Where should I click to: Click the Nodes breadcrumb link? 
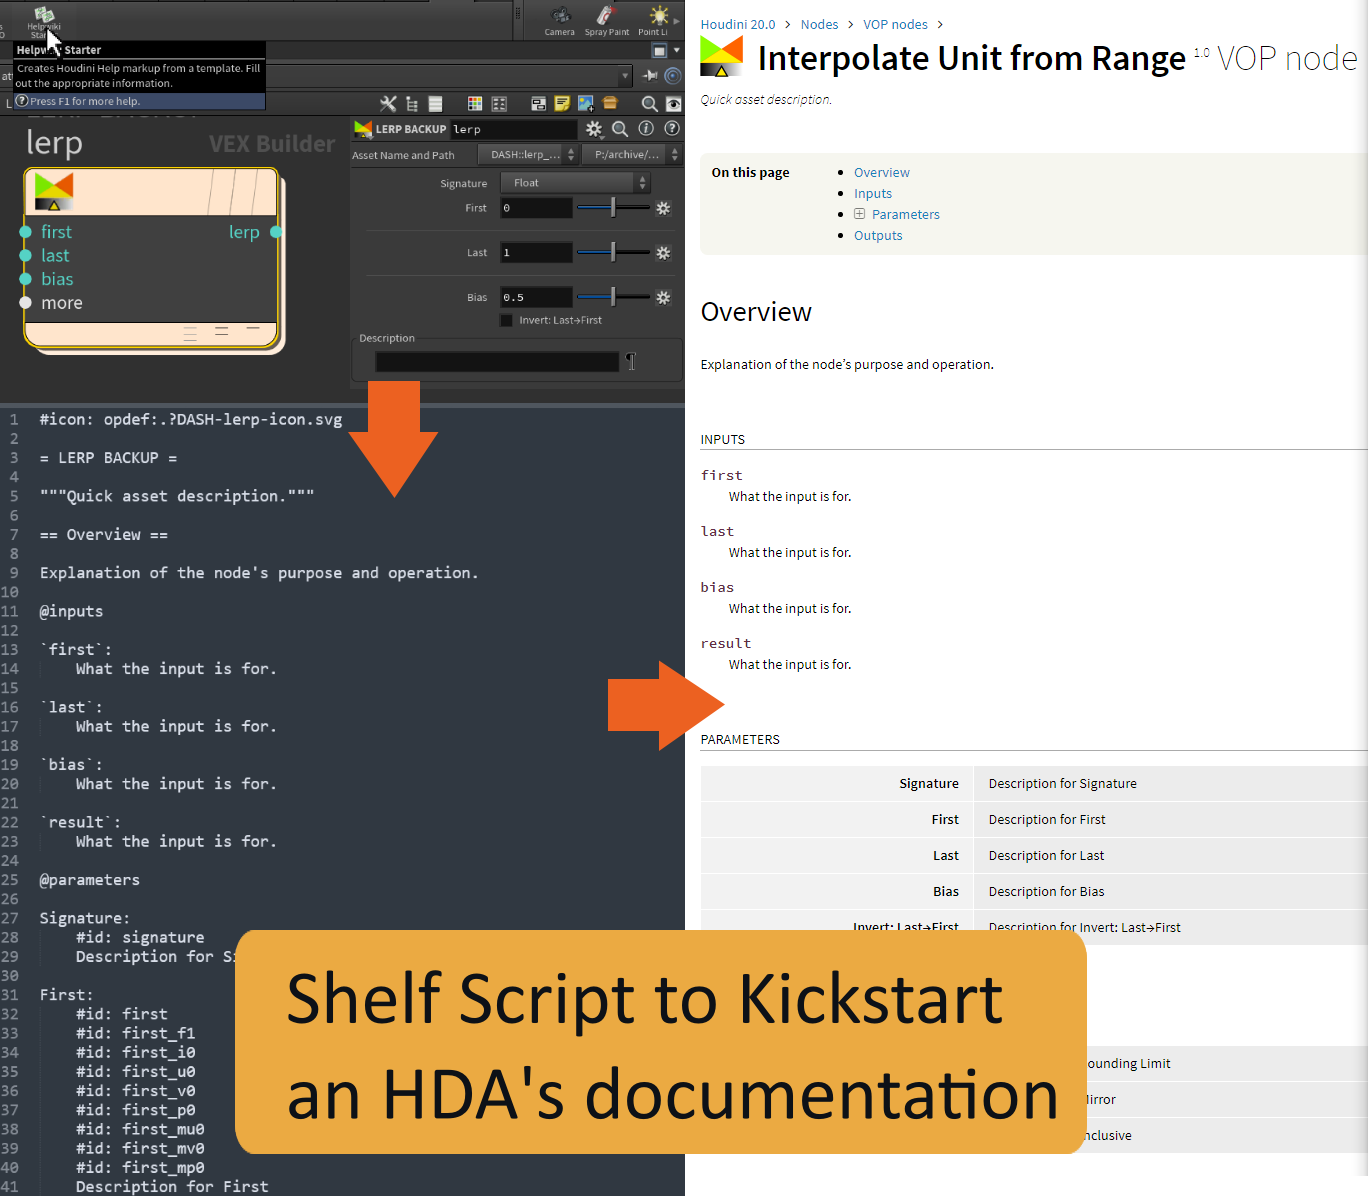pyautogui.click(x=819, y=24)
